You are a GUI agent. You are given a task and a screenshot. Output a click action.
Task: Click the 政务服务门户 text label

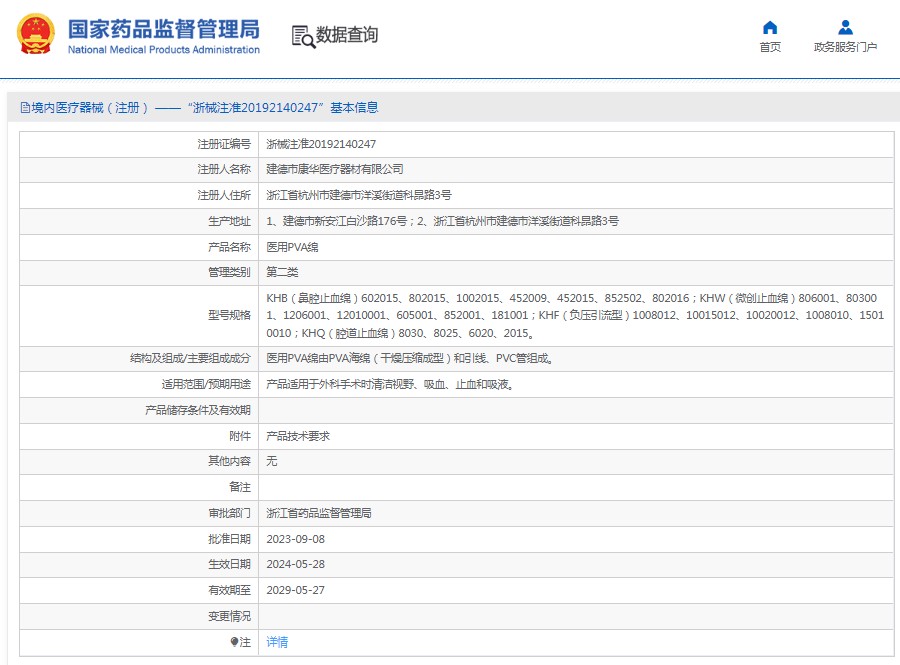pos(845,47)
